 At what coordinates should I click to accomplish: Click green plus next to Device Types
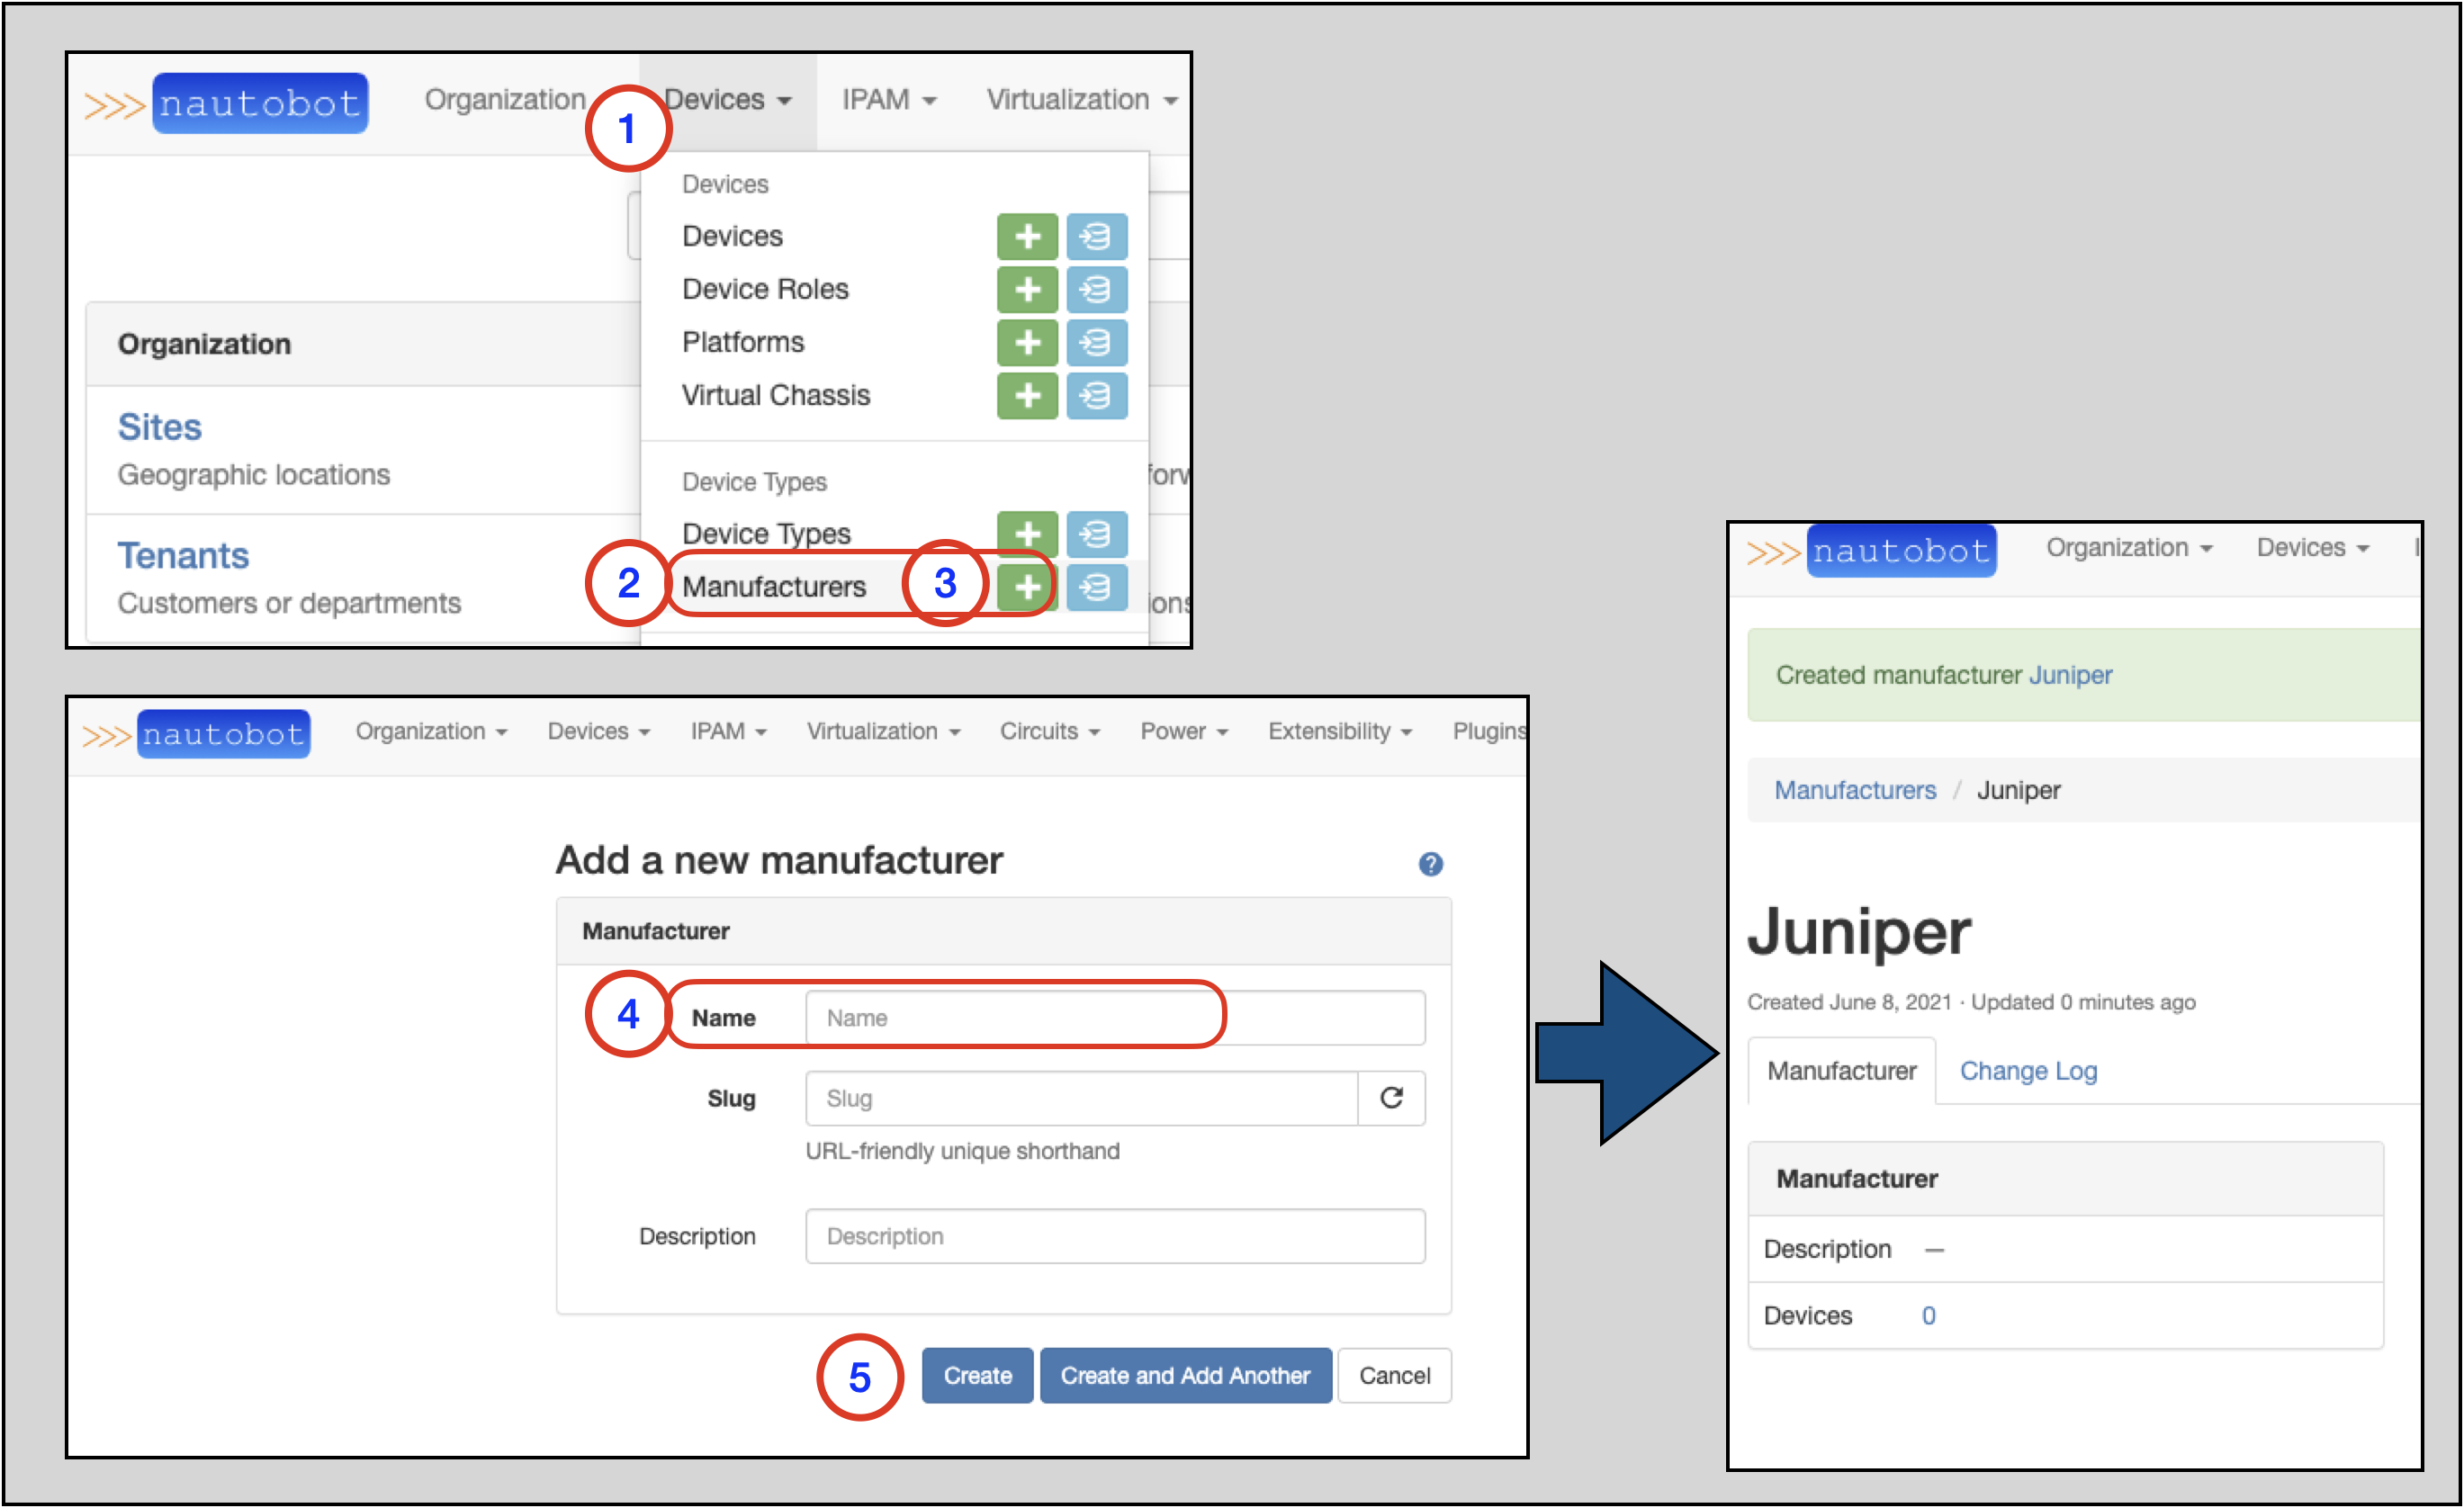1027,534
